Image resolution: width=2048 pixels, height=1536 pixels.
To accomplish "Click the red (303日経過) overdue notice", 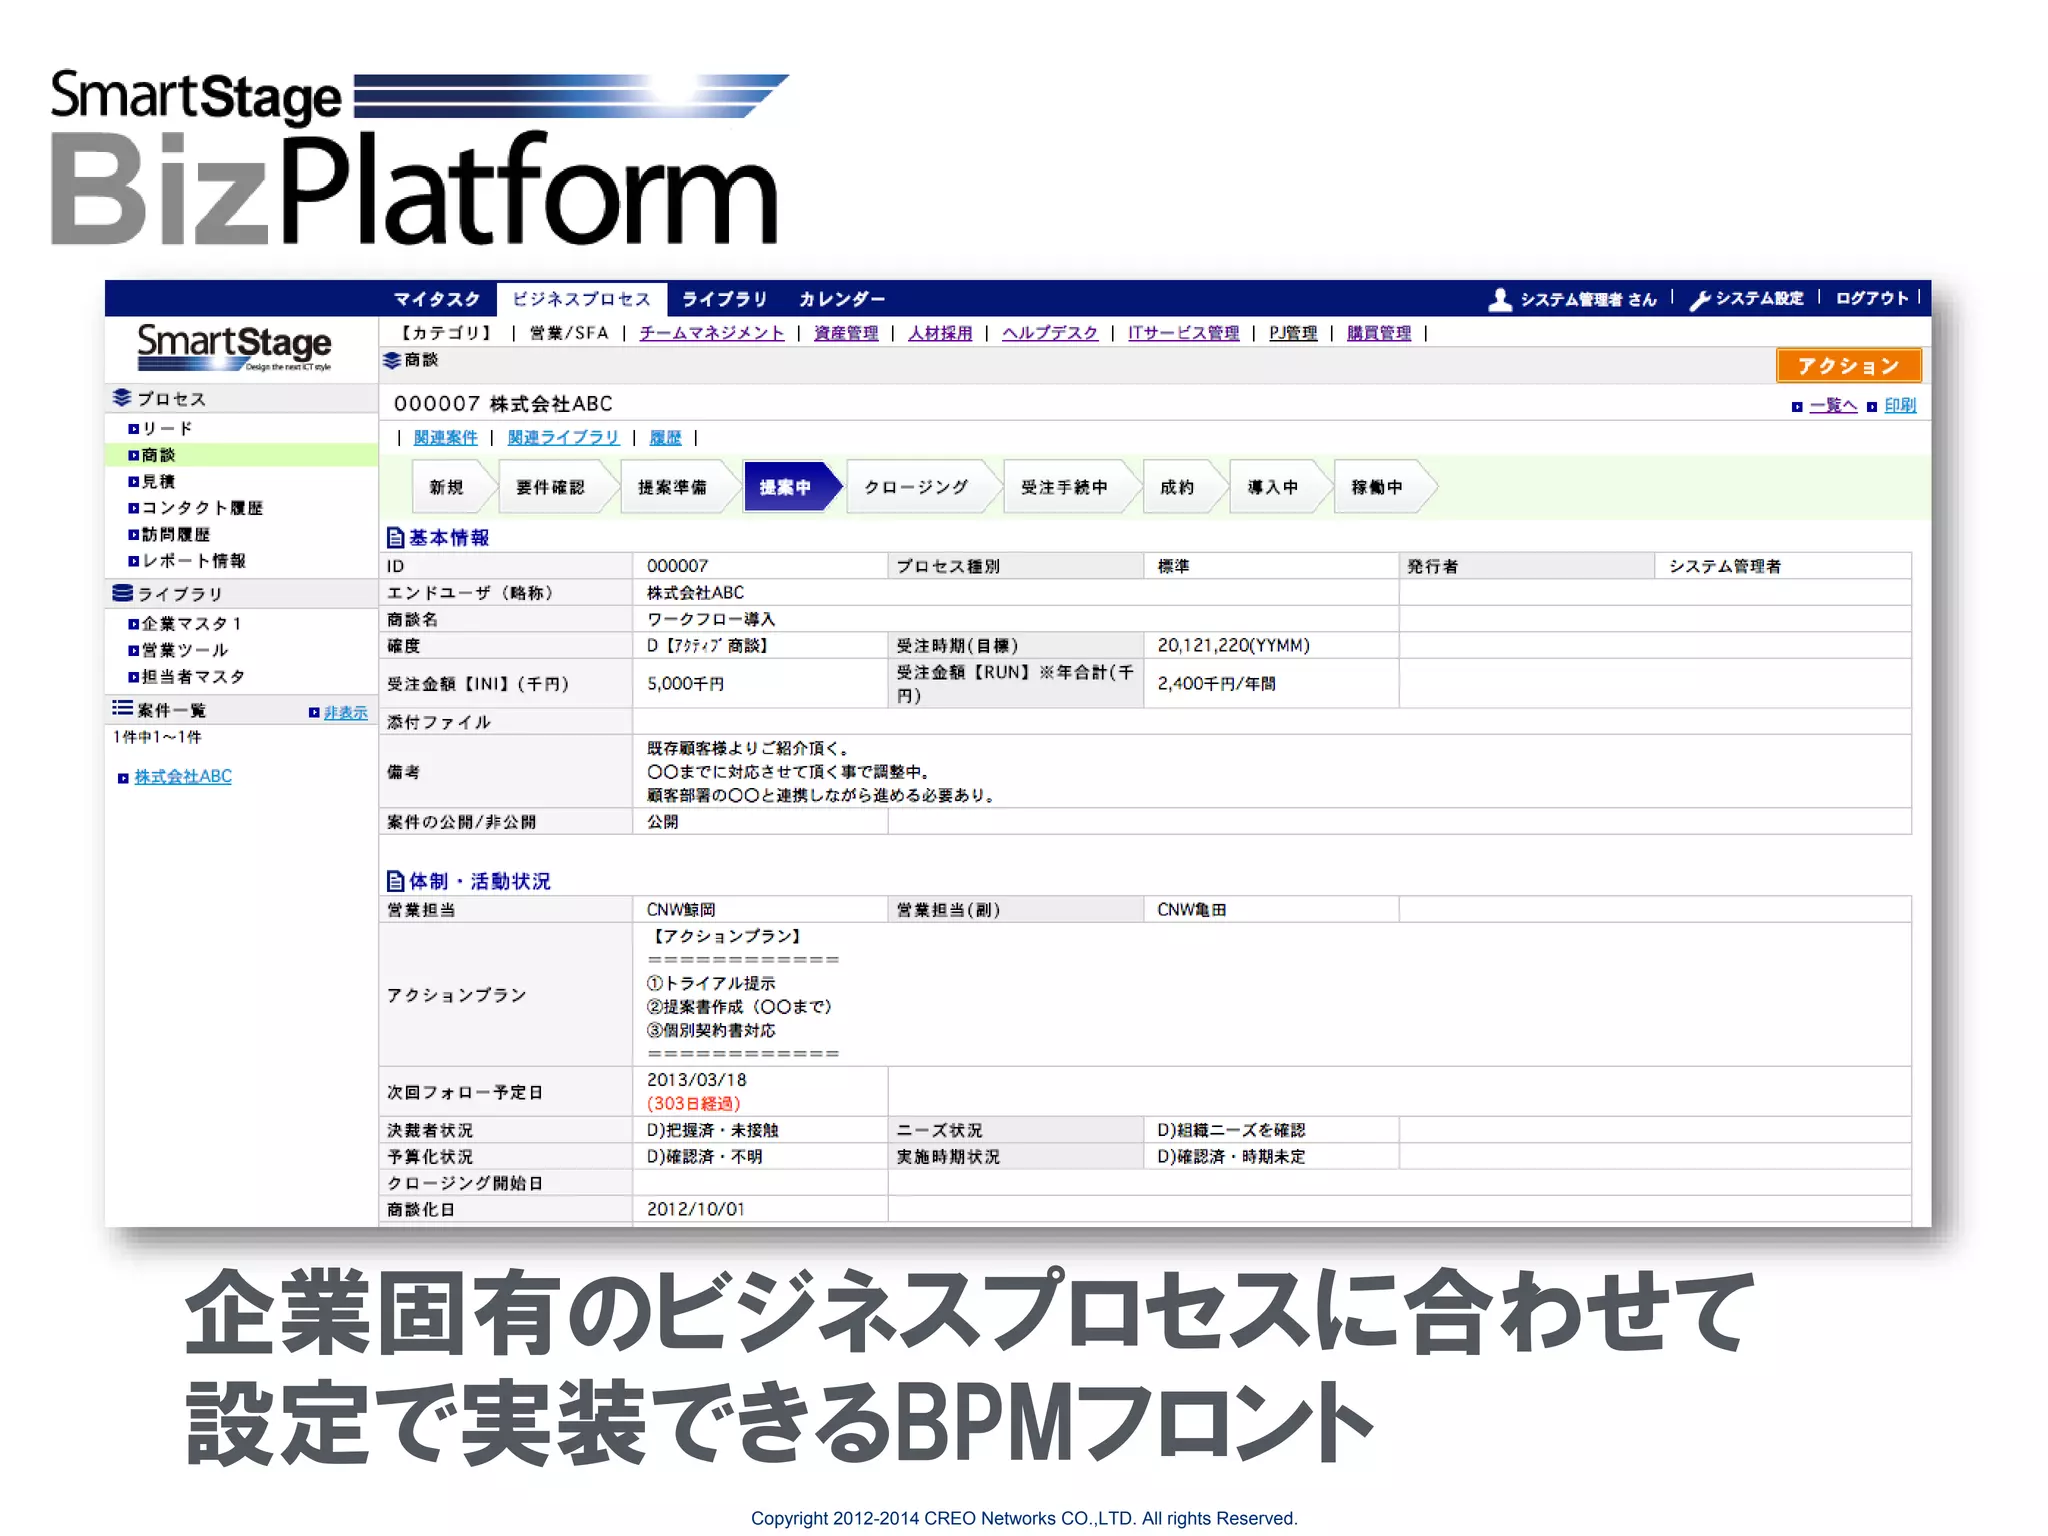I will (693, 1104).
